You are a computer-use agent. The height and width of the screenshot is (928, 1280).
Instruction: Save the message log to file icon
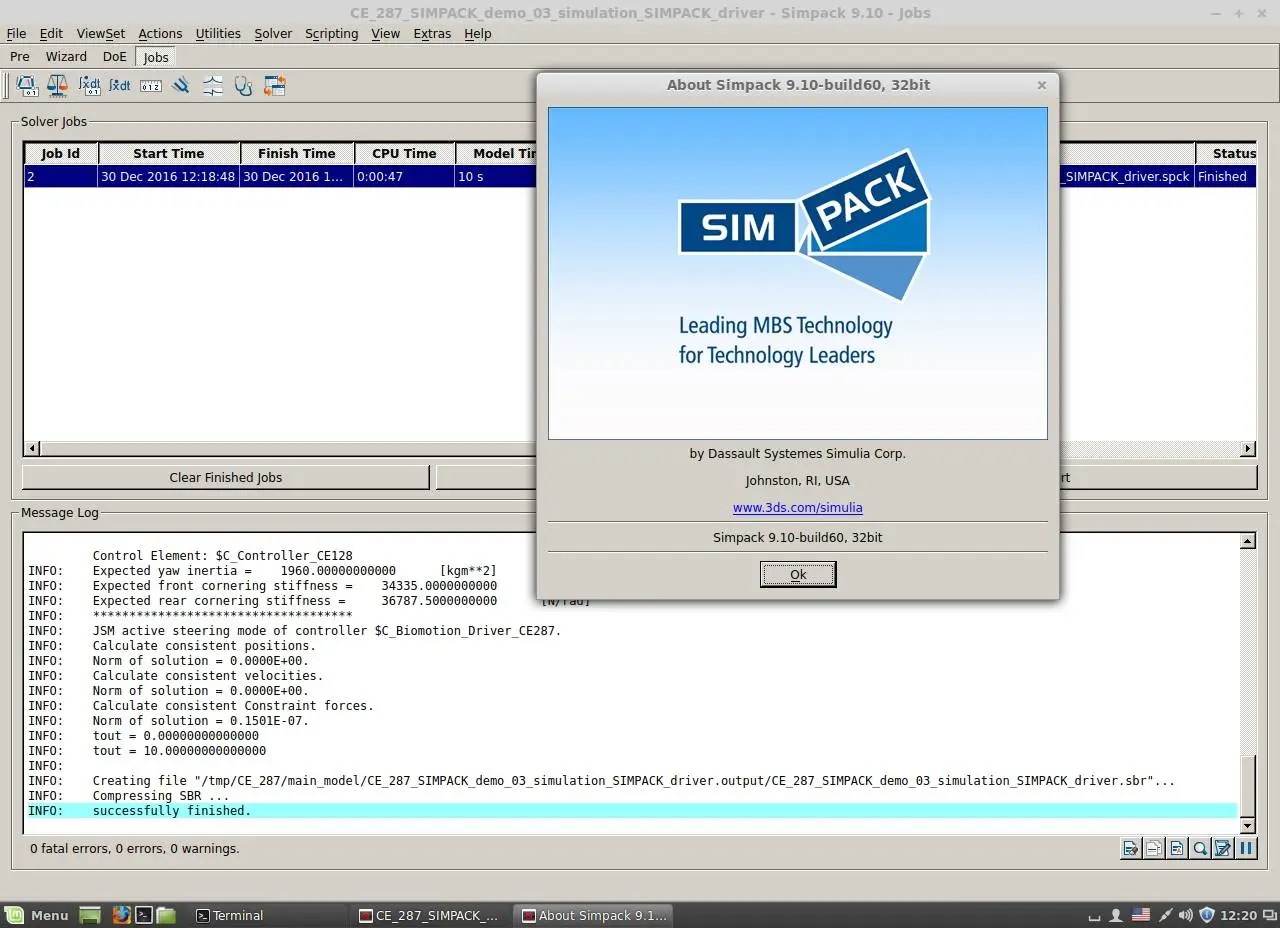(1177, 848)
